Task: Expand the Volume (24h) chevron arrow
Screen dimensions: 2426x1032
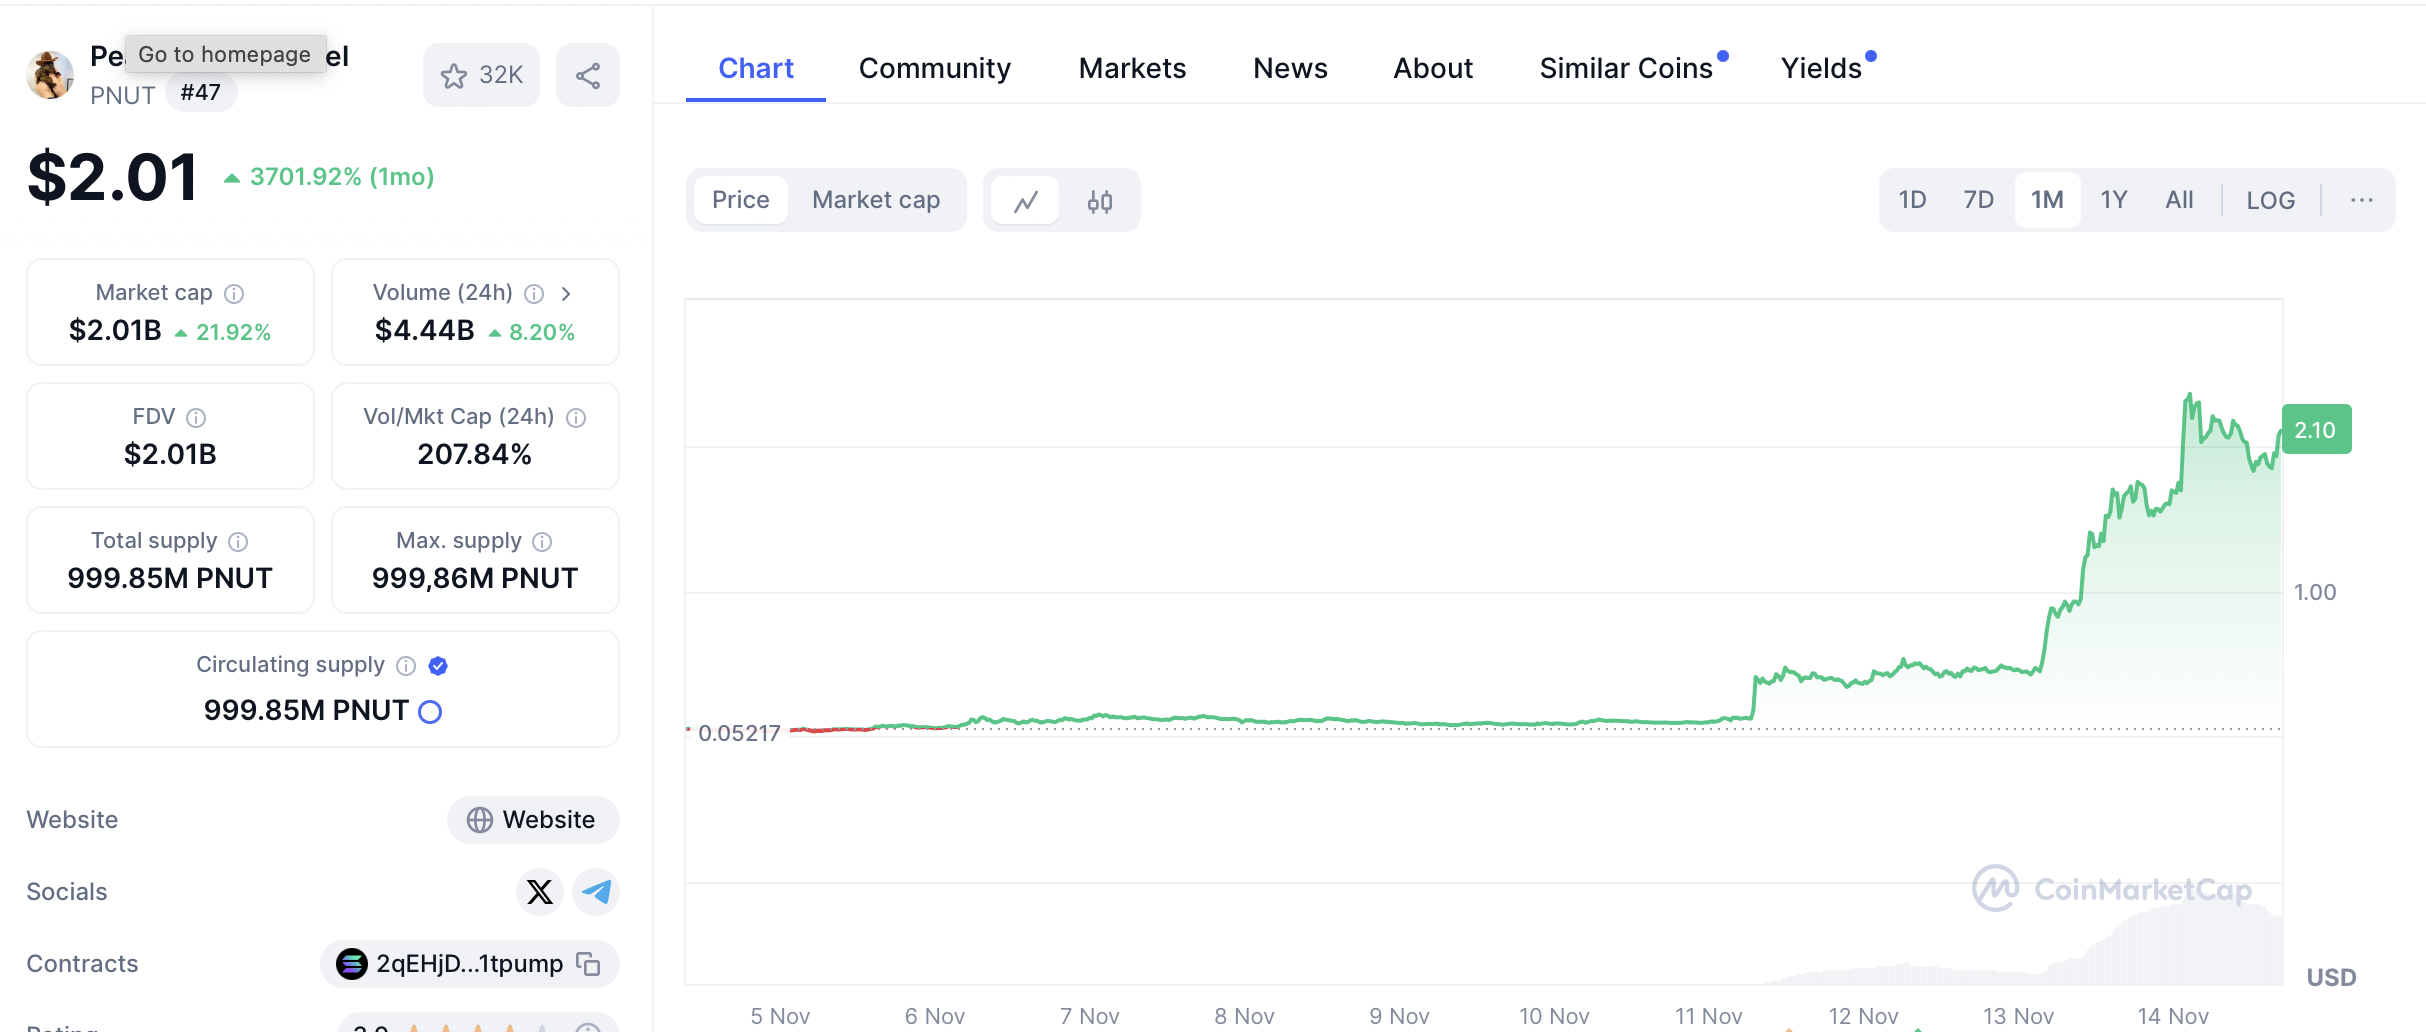Action: tap(566, 293)
